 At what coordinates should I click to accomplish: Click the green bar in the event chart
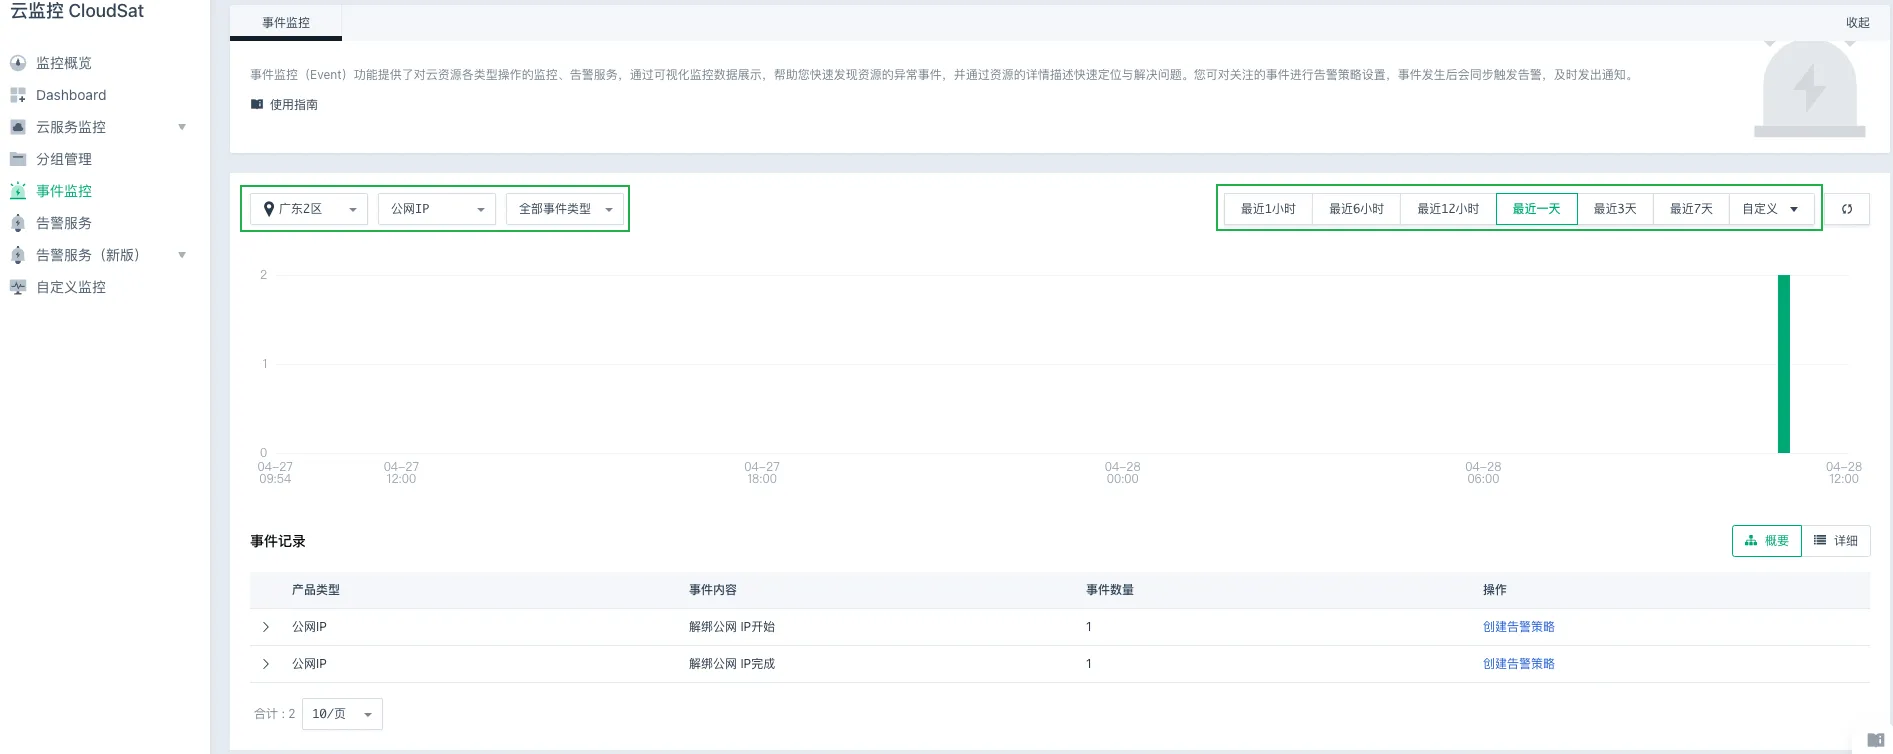click(1783, 364)
